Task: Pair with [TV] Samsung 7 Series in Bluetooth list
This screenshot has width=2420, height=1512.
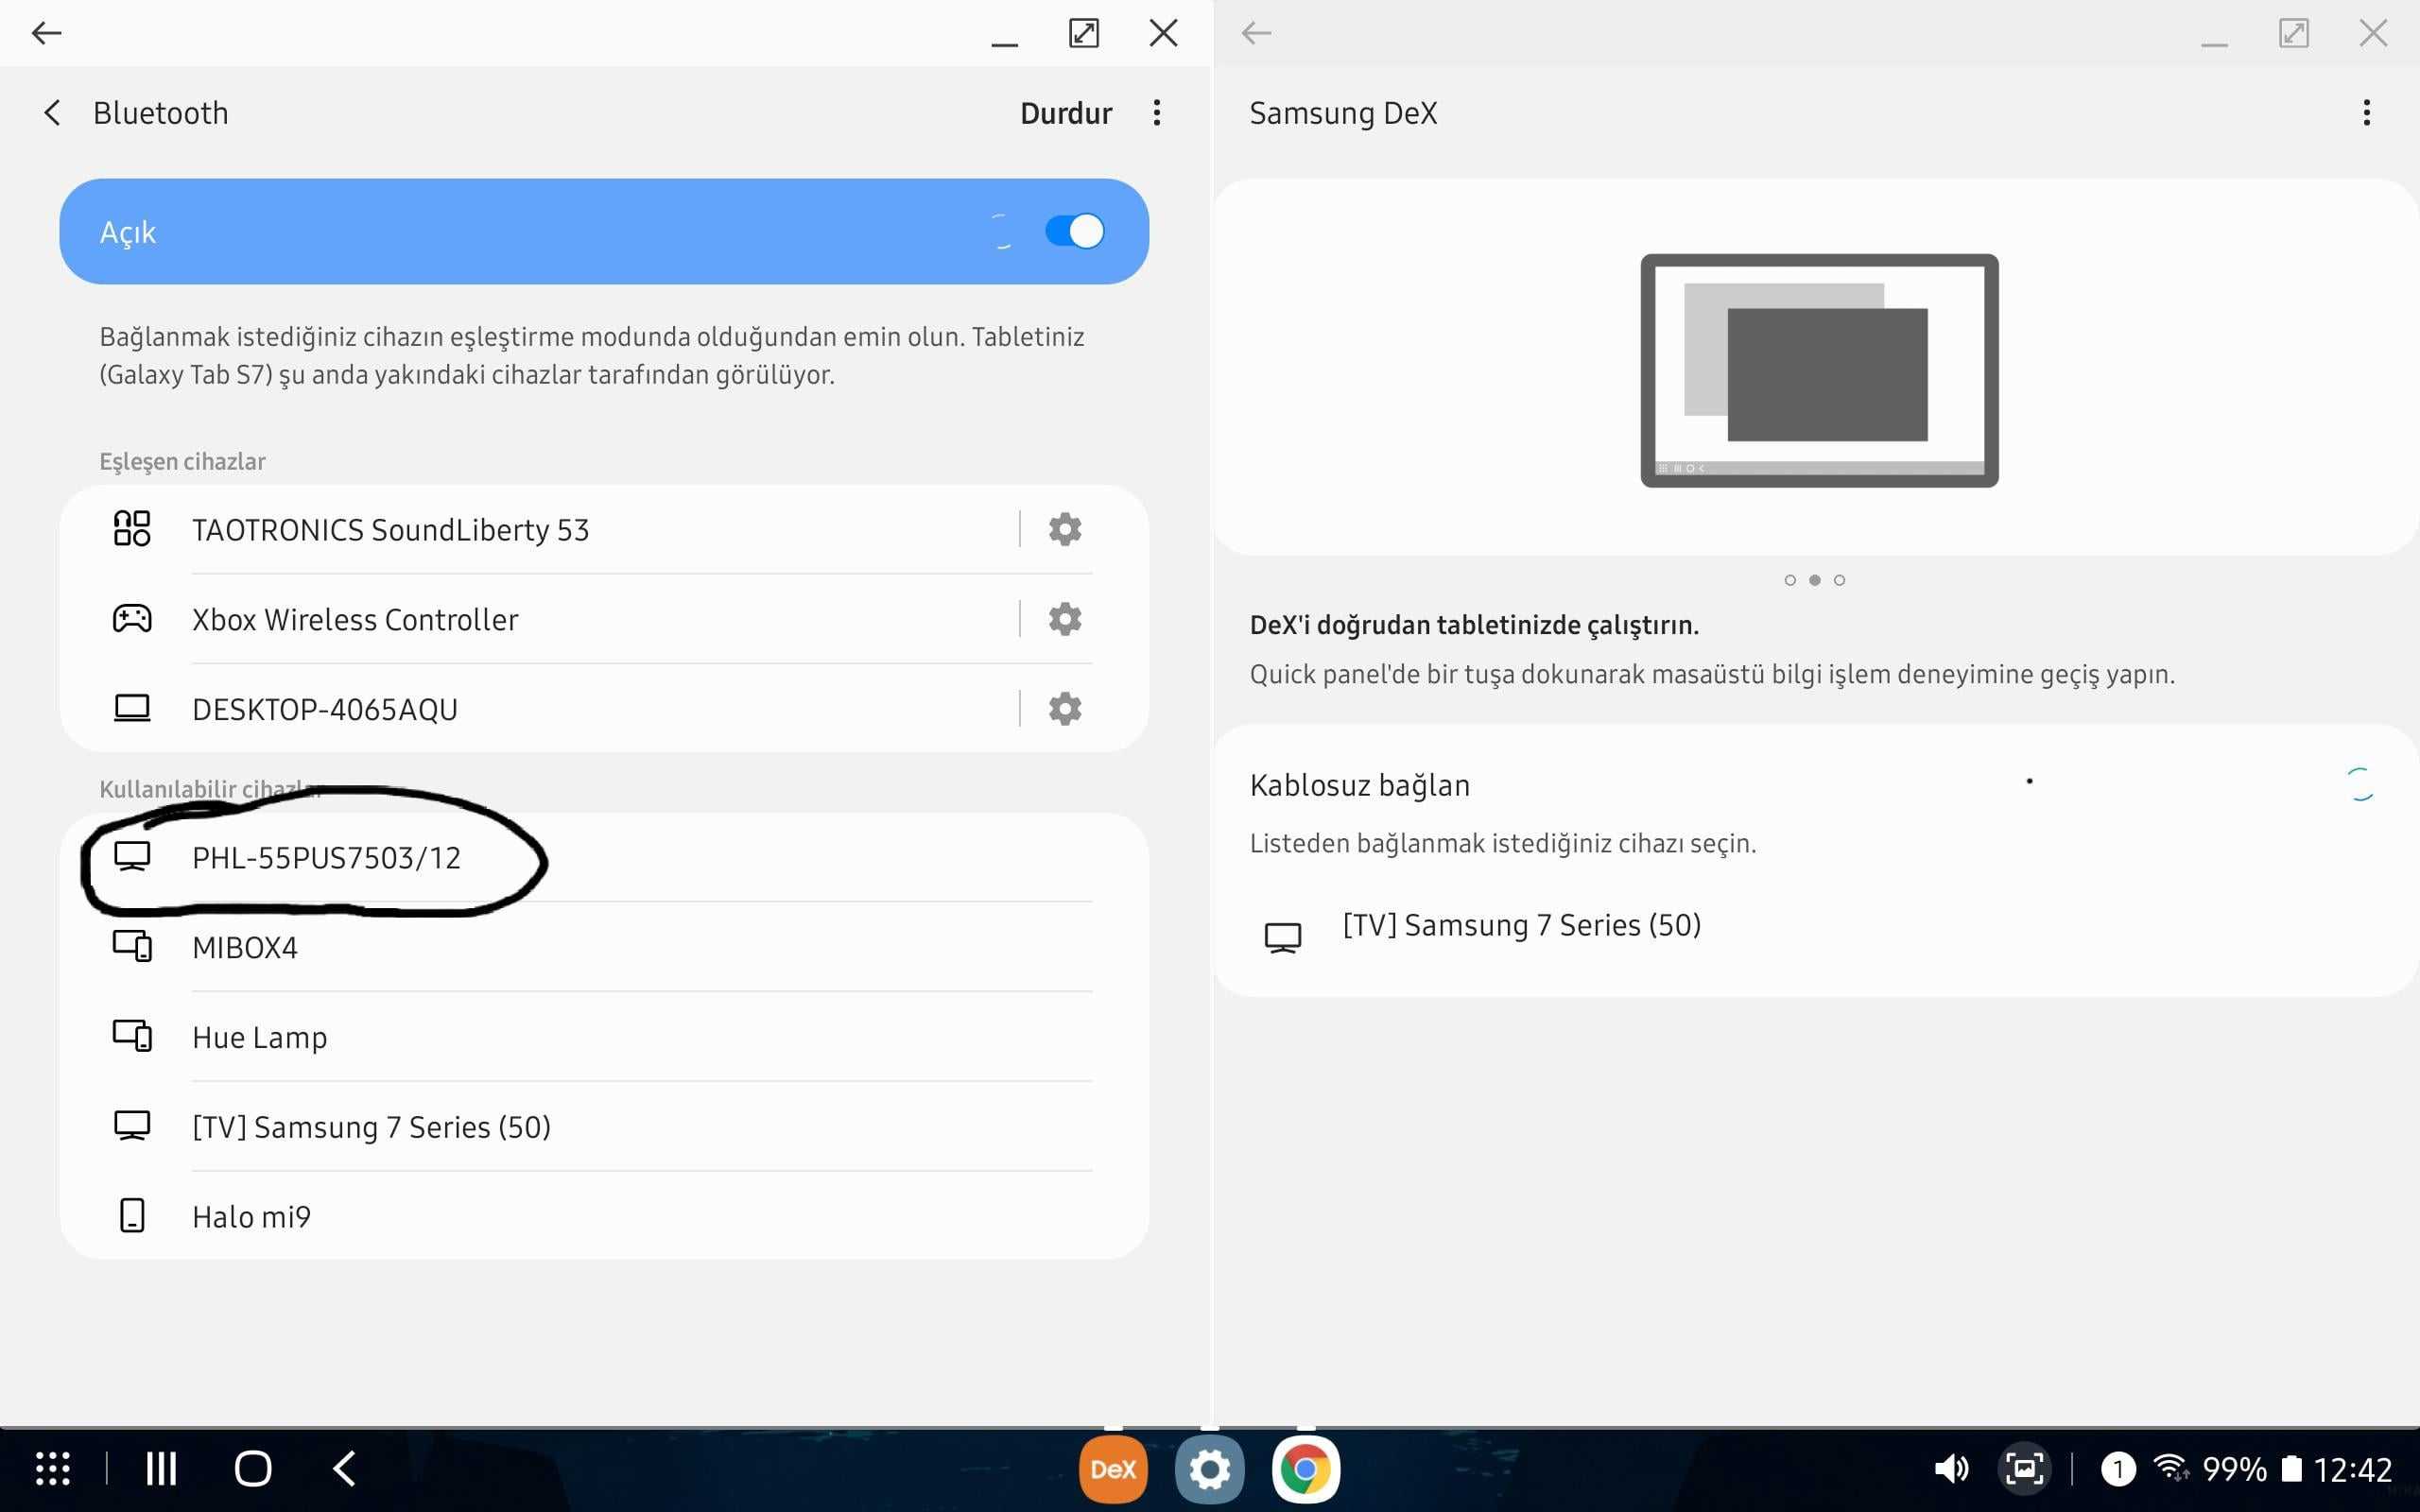Action: tap(604, 1127)
